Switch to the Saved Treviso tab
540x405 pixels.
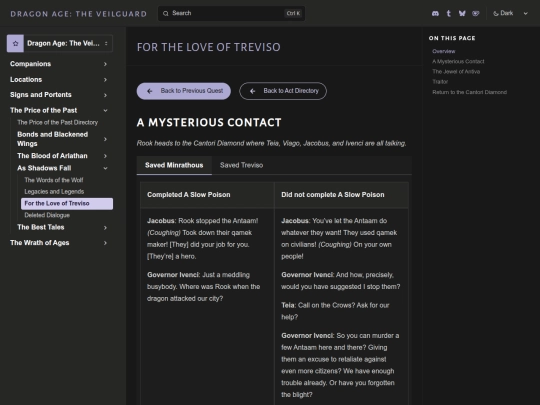point(241,165)
